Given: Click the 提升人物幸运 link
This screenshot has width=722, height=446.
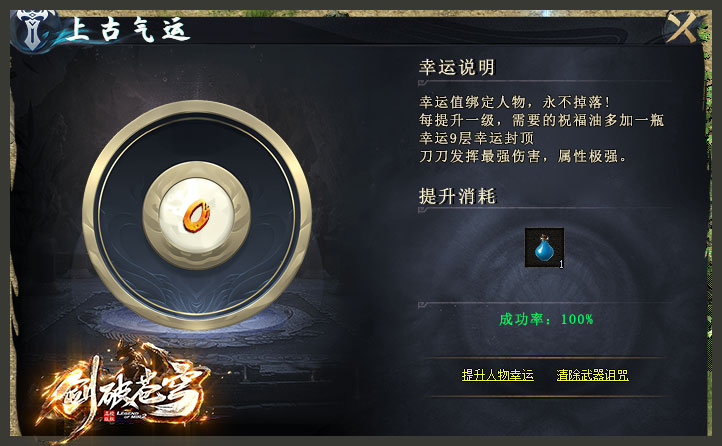Looking at the screenshot, I should click(x=498, y=375).
